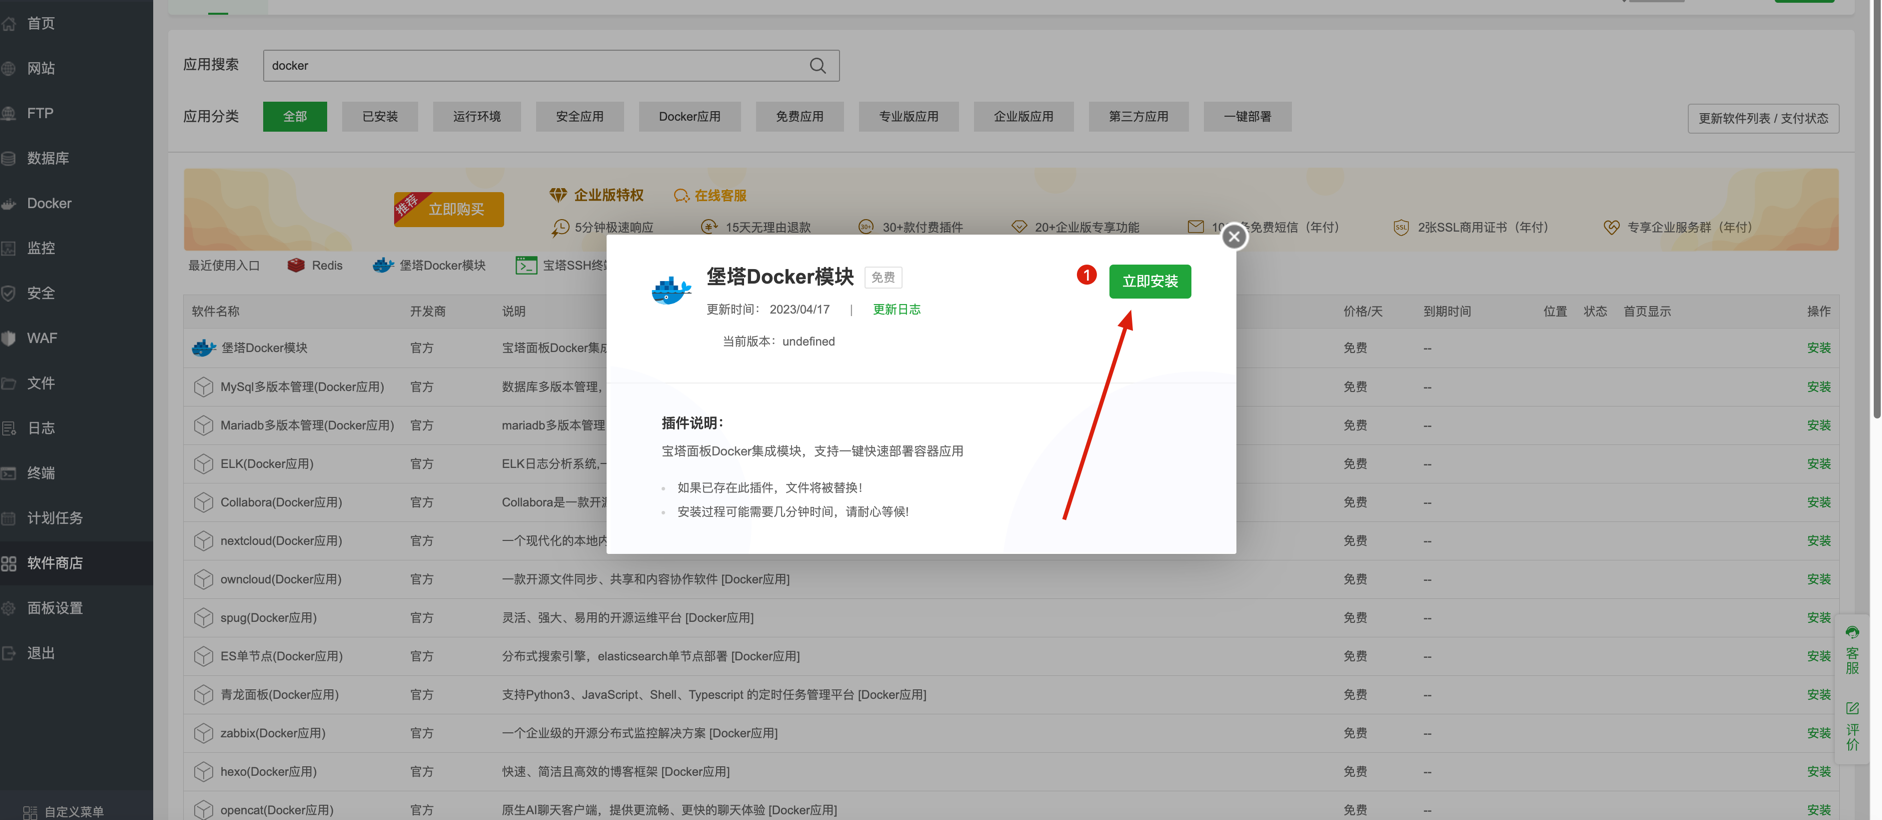Click cube icon beside ES单节点(Docker应用)
The image size is (1882, 820).
click(x=203, y=656)
